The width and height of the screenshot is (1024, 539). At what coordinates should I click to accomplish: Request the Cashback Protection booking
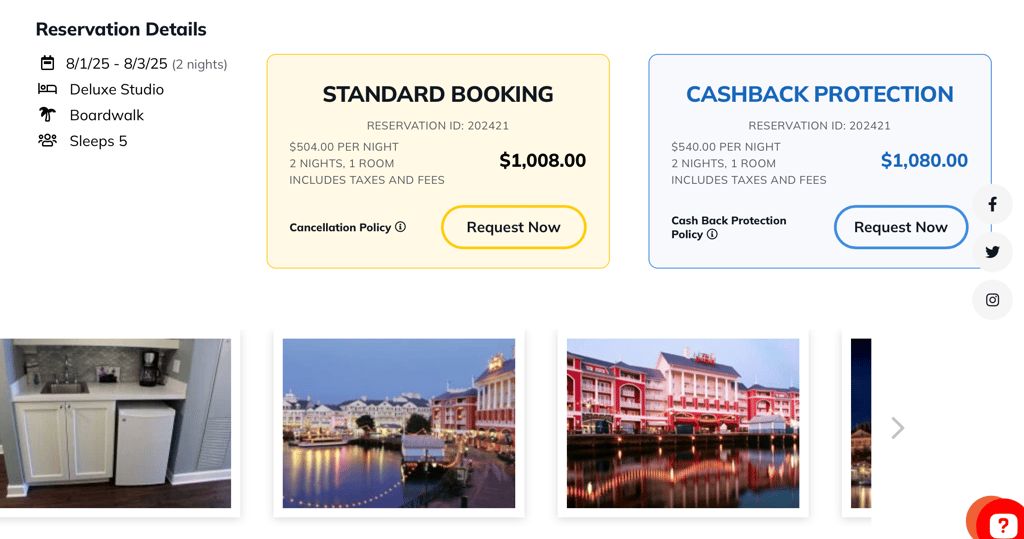(x=900, y=227)
